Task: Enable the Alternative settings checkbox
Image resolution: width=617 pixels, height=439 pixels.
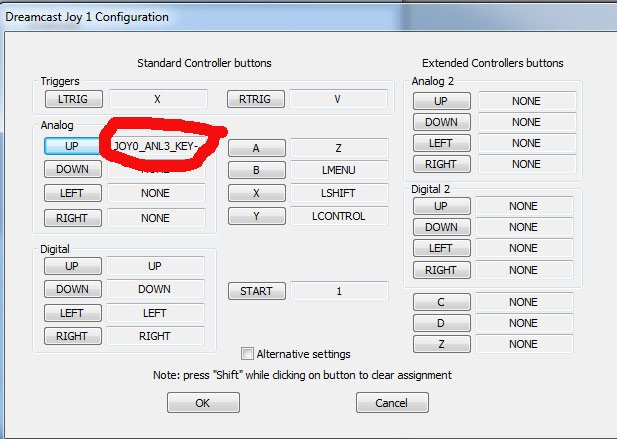Action: tap(247, 354)
